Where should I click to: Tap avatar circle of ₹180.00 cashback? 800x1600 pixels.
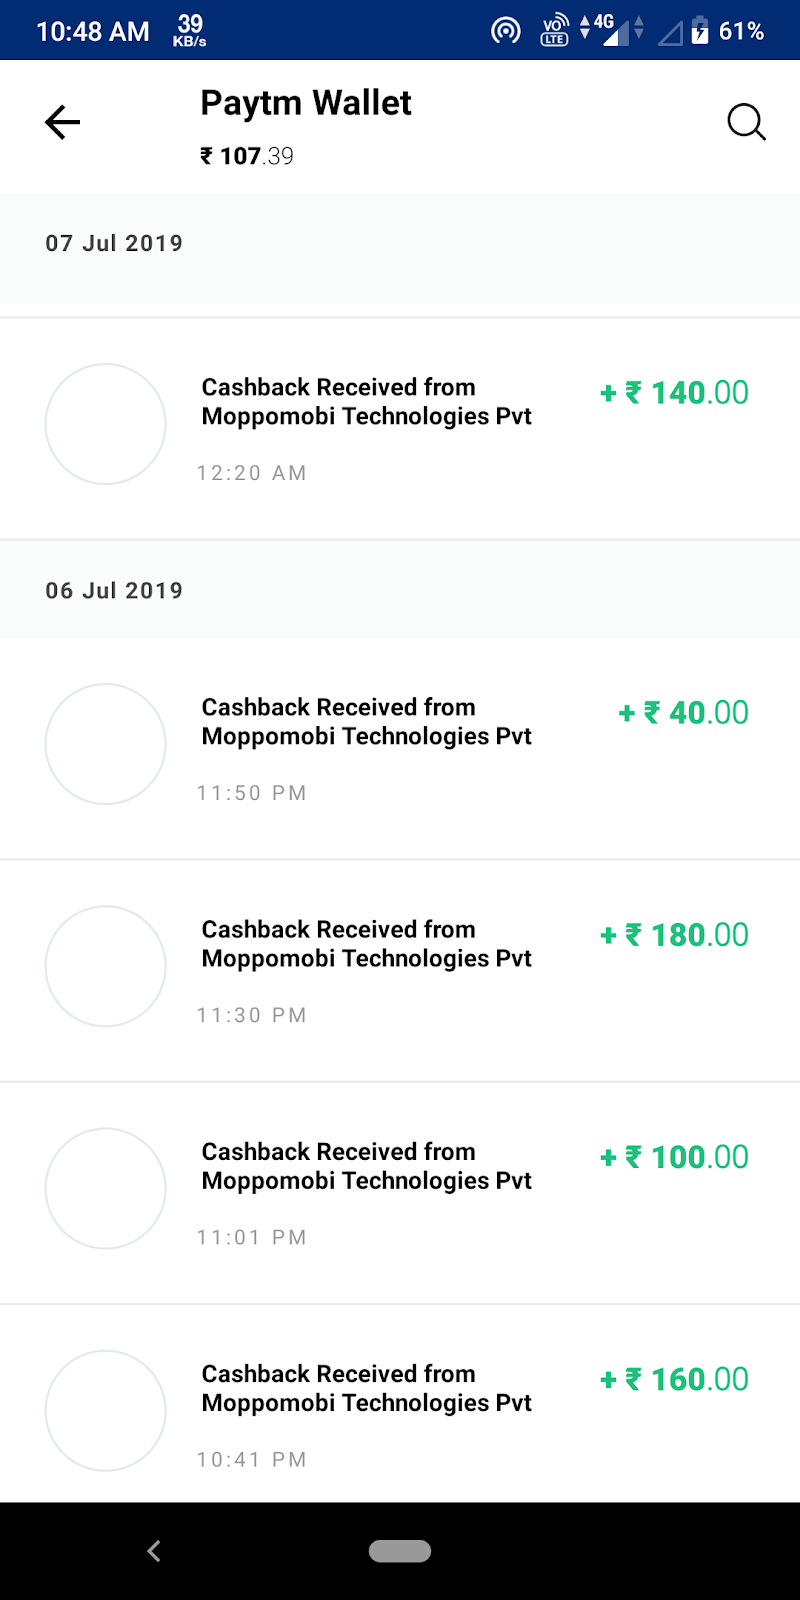(x=106, y=966)
